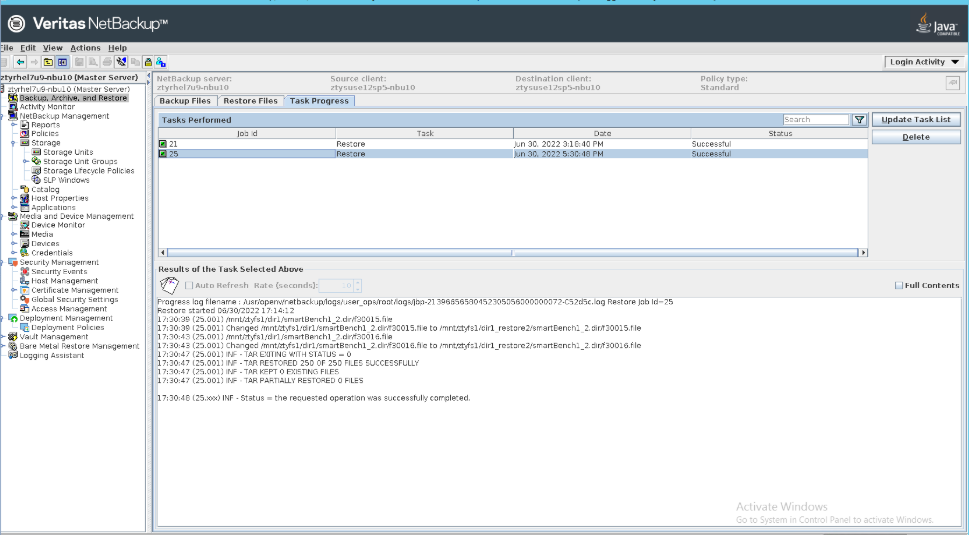Click the Security Events icon
This screenshot has width=969, height=535.
[25, 271]
